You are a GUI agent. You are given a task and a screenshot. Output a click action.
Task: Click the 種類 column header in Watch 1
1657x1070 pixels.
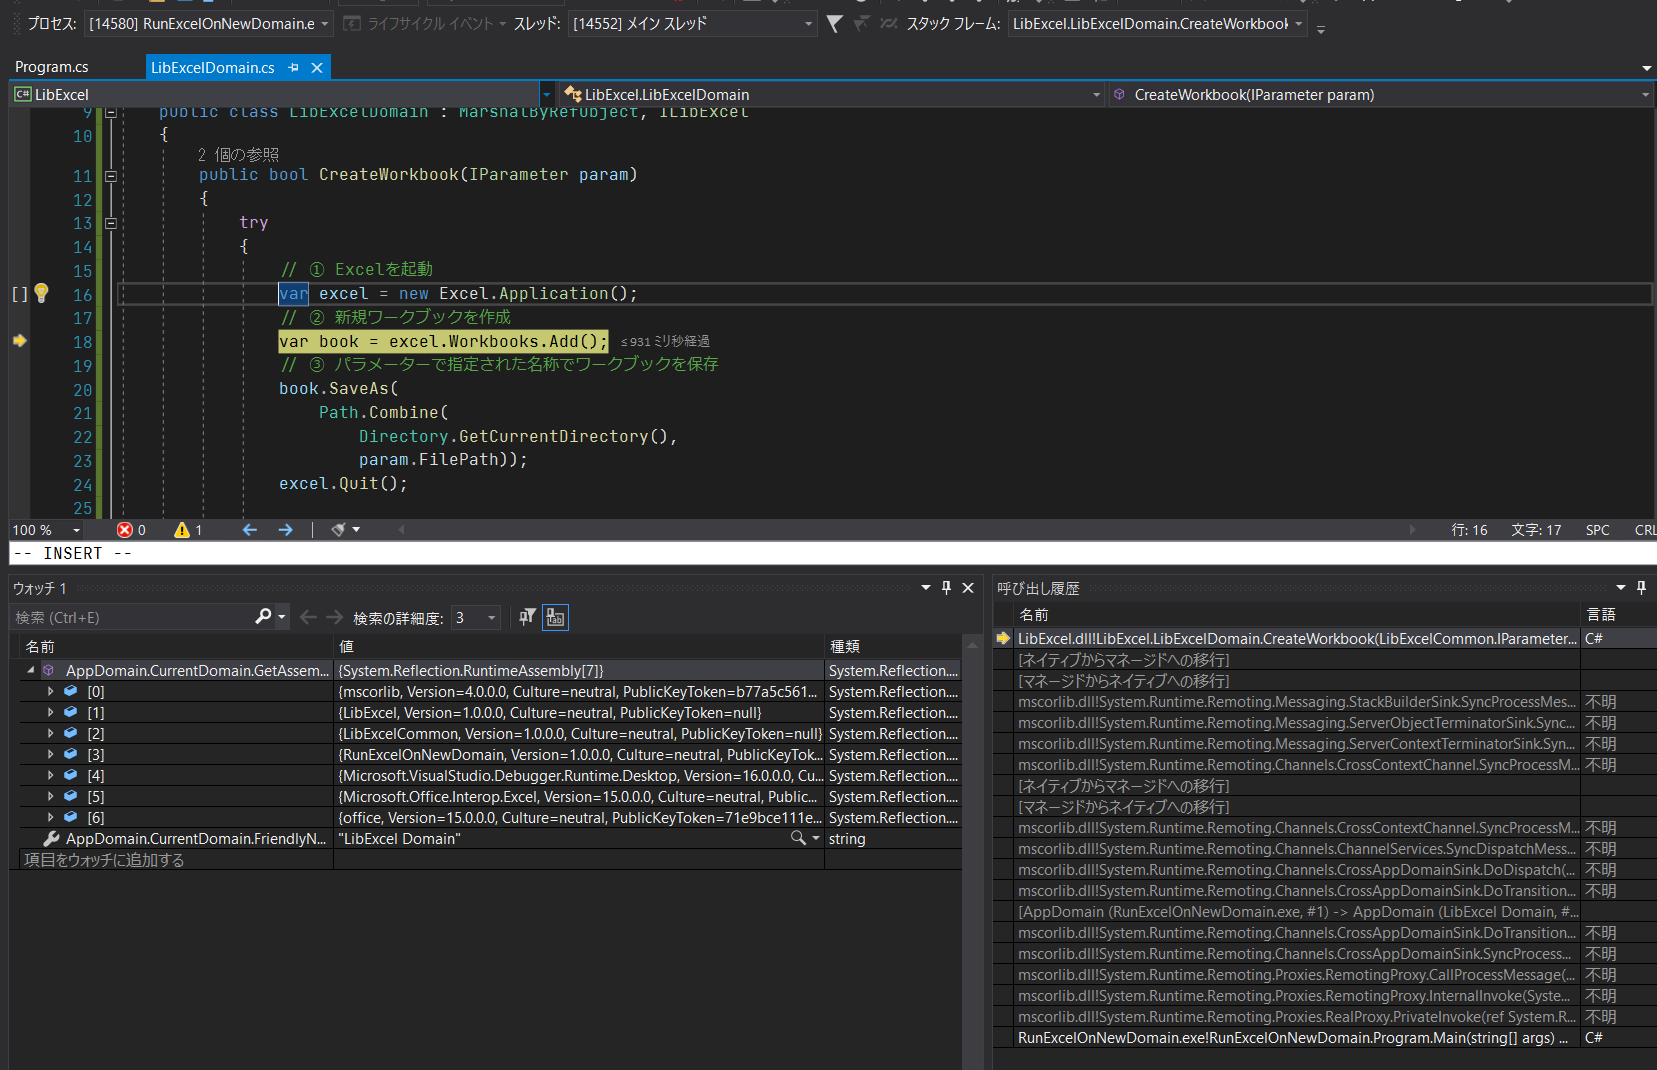point(893,646)
